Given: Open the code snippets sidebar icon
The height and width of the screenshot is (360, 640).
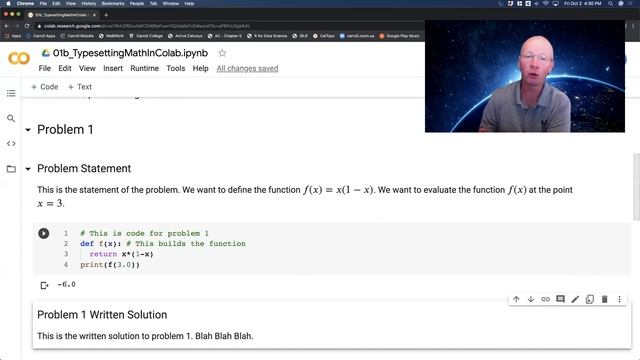Looking at the screenshot, I should click(11, 143).
